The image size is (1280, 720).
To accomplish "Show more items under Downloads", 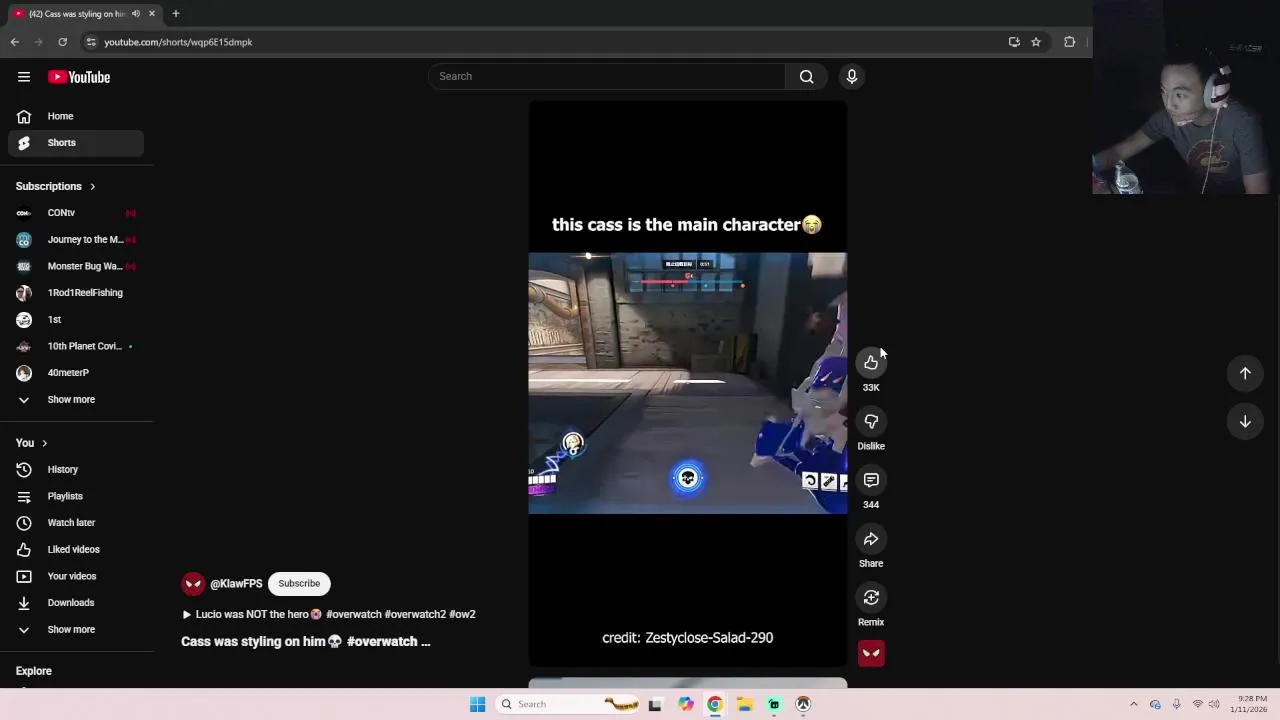I will click(76, 629).
